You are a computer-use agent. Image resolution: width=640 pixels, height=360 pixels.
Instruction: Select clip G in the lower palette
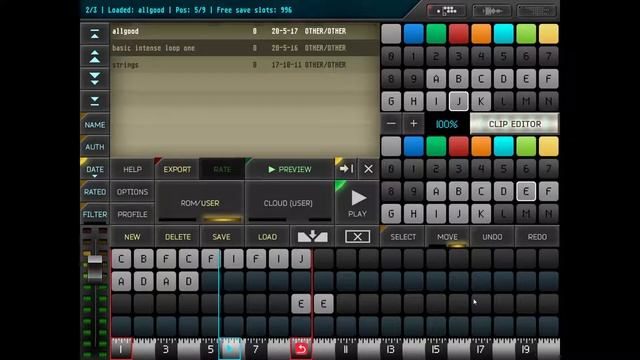391,213
